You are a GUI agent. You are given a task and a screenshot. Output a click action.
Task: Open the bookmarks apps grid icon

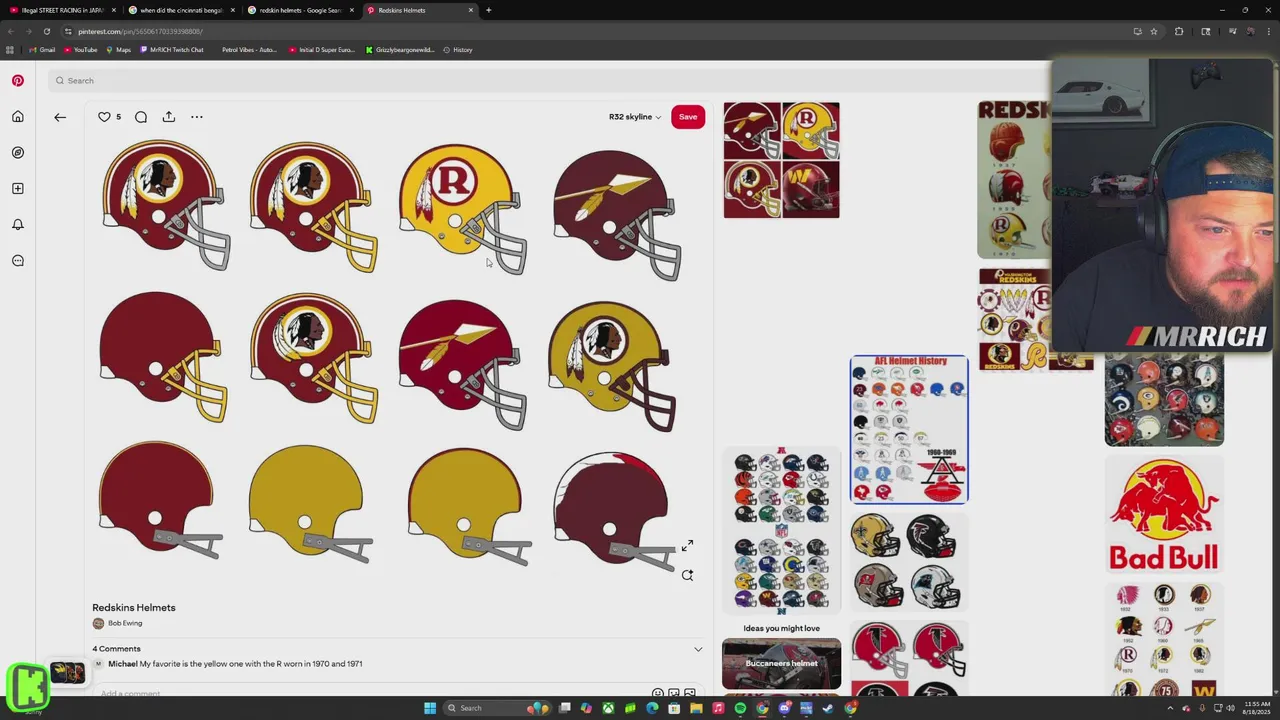pyautogui.click(x=10, y=50)
